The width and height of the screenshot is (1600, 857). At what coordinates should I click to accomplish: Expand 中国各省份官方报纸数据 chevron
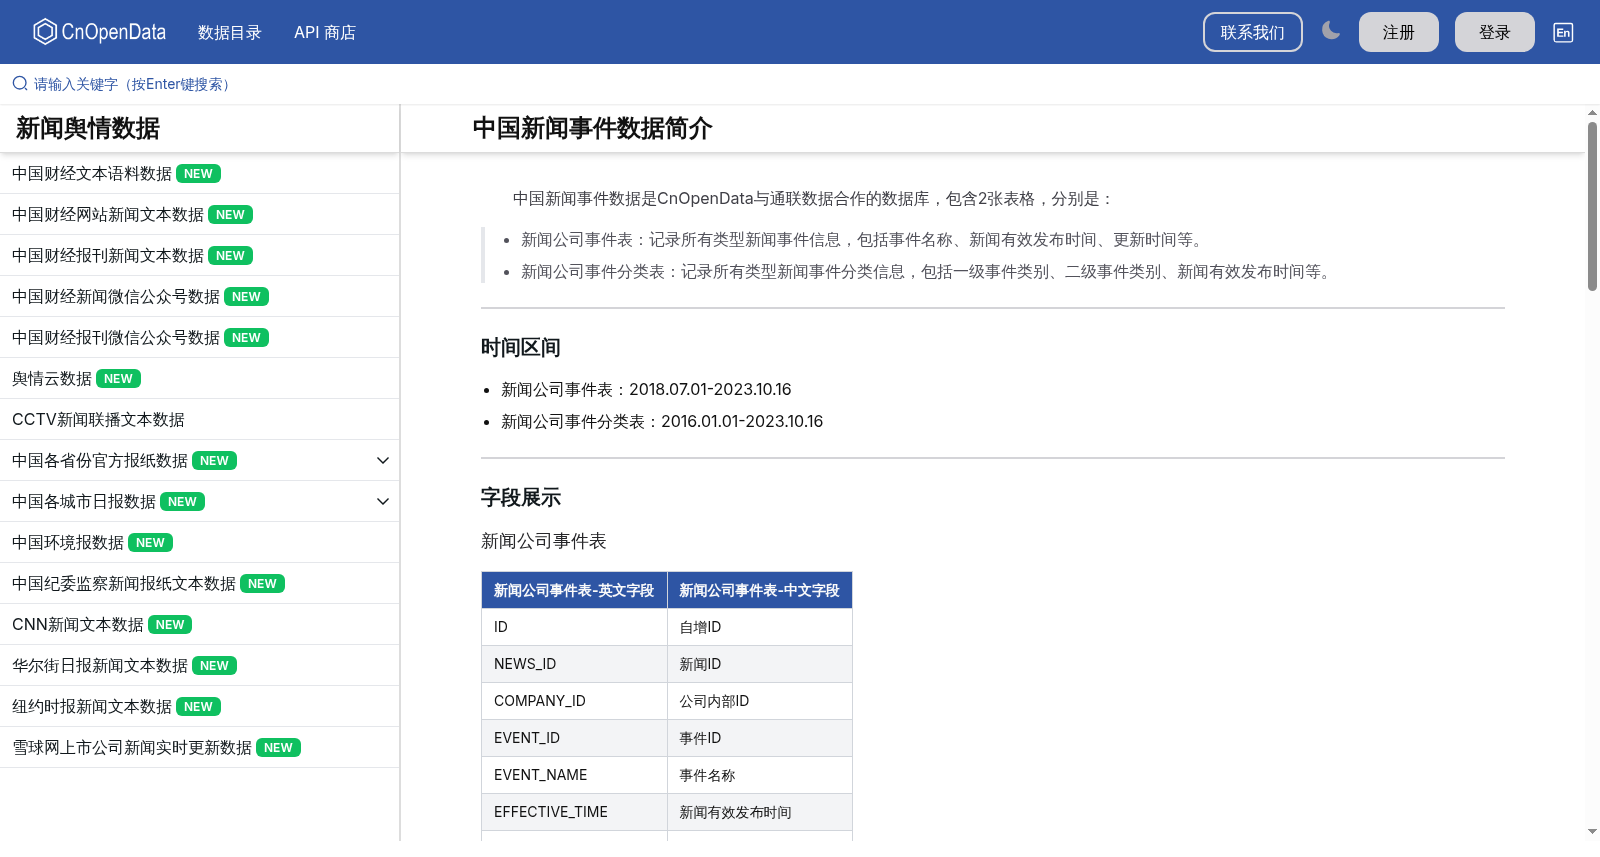(x=382, y=460)
